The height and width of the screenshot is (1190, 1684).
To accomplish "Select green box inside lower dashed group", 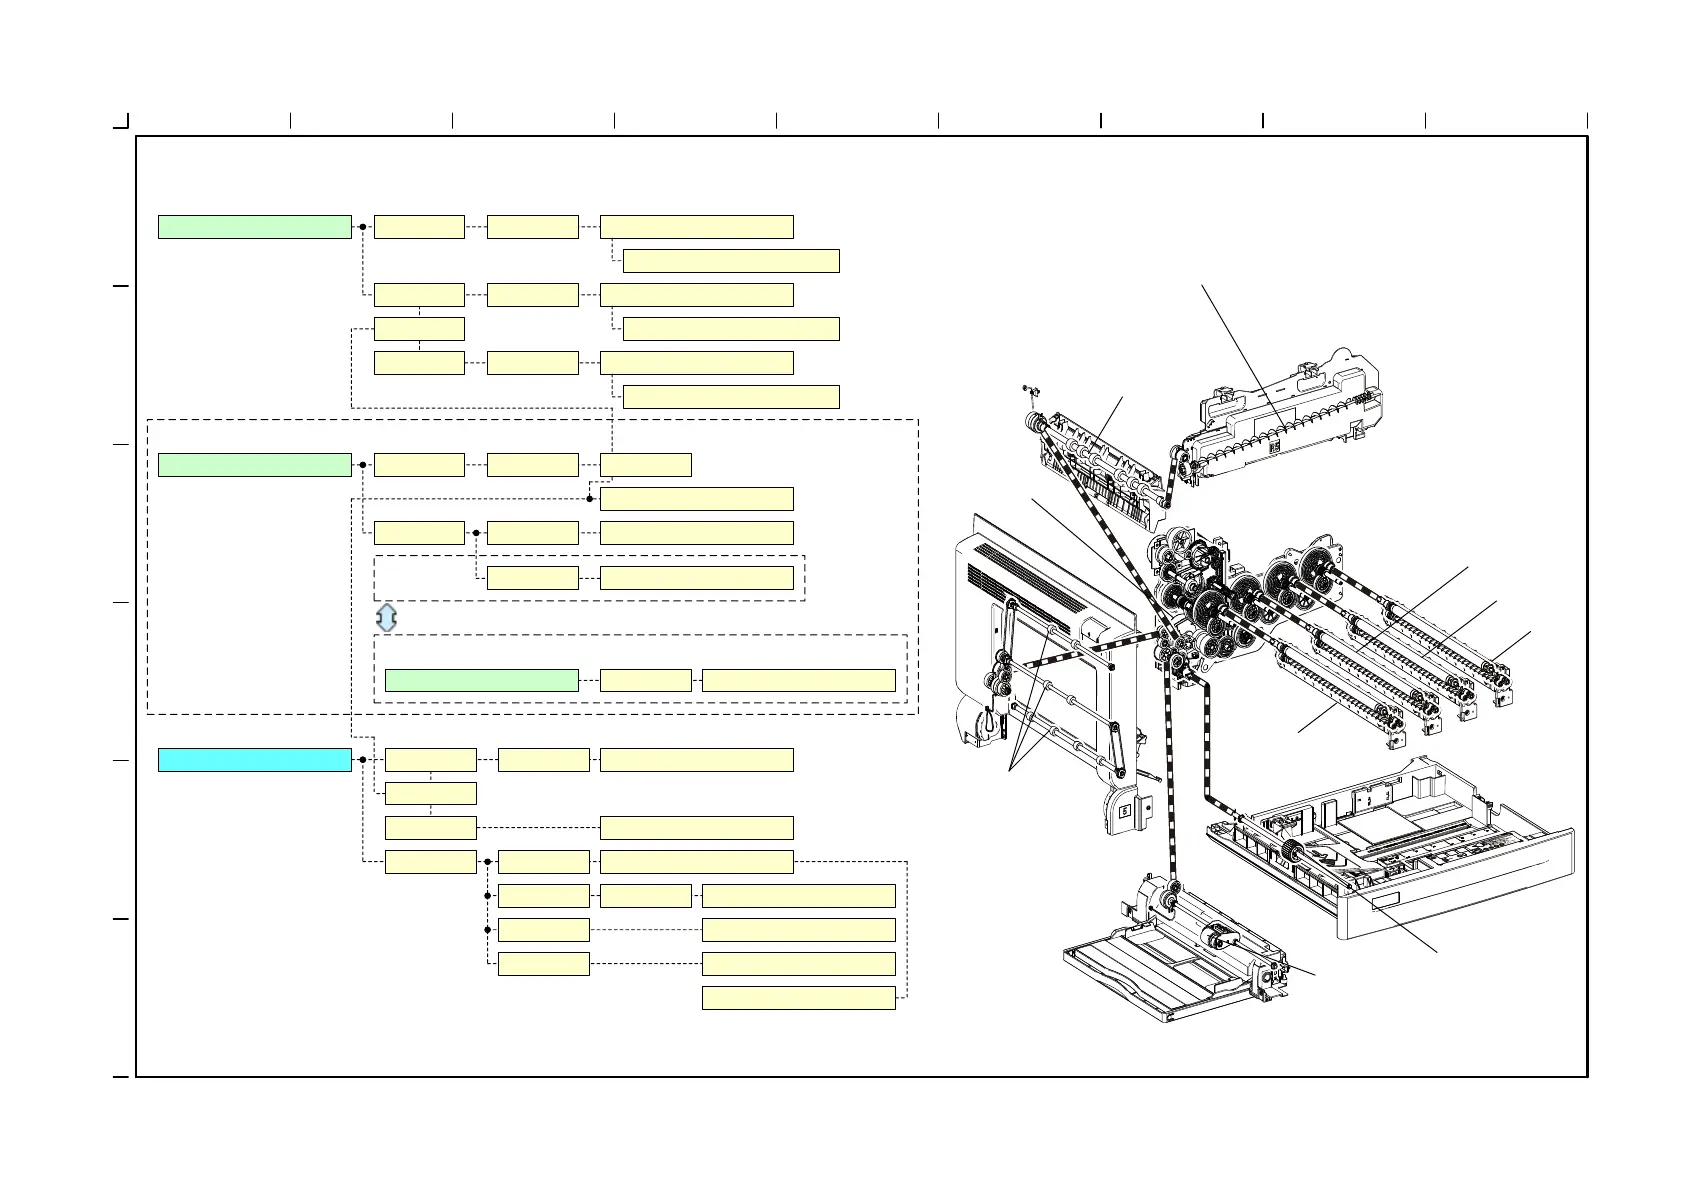I will point(481,681).
